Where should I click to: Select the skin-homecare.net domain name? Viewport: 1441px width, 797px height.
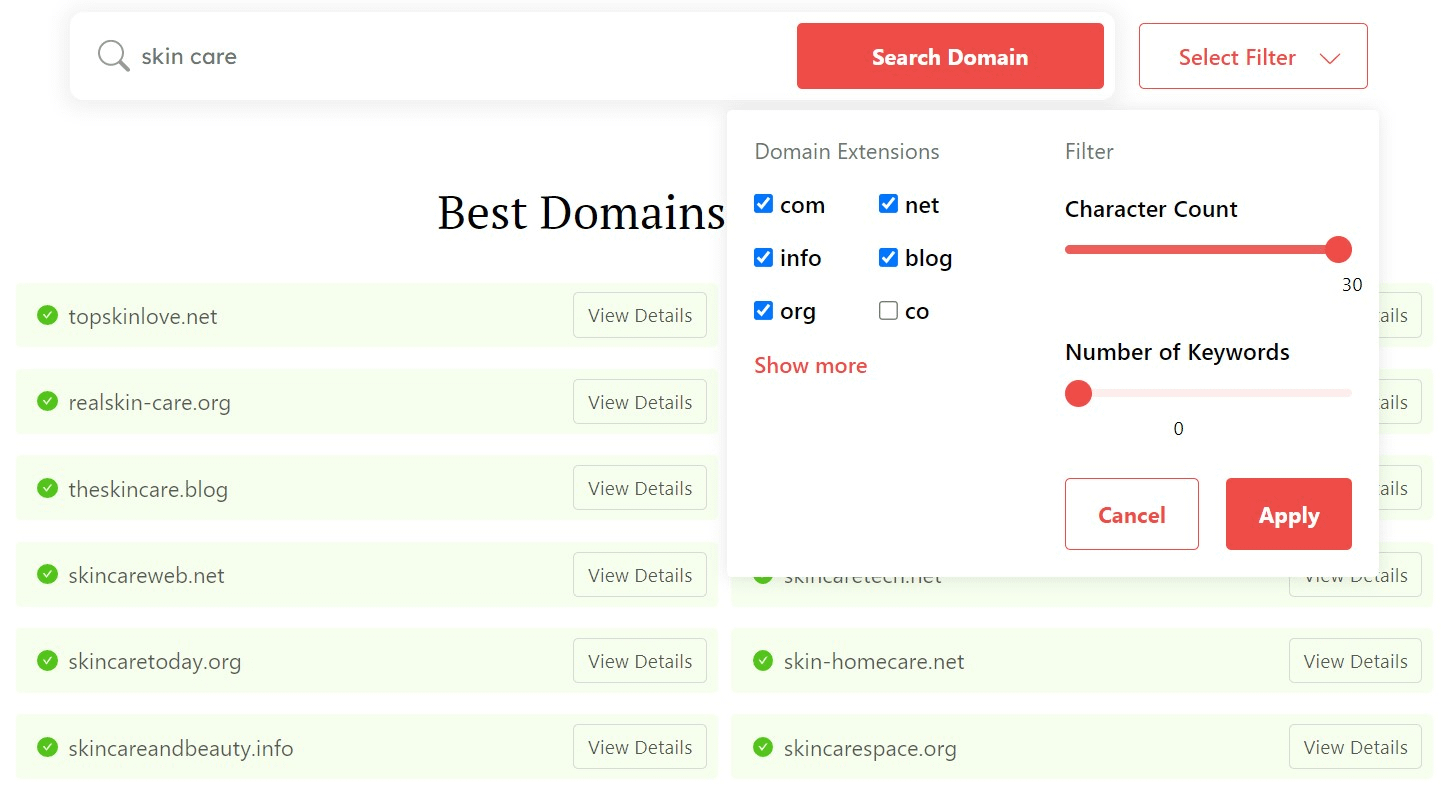coord(874,662)
